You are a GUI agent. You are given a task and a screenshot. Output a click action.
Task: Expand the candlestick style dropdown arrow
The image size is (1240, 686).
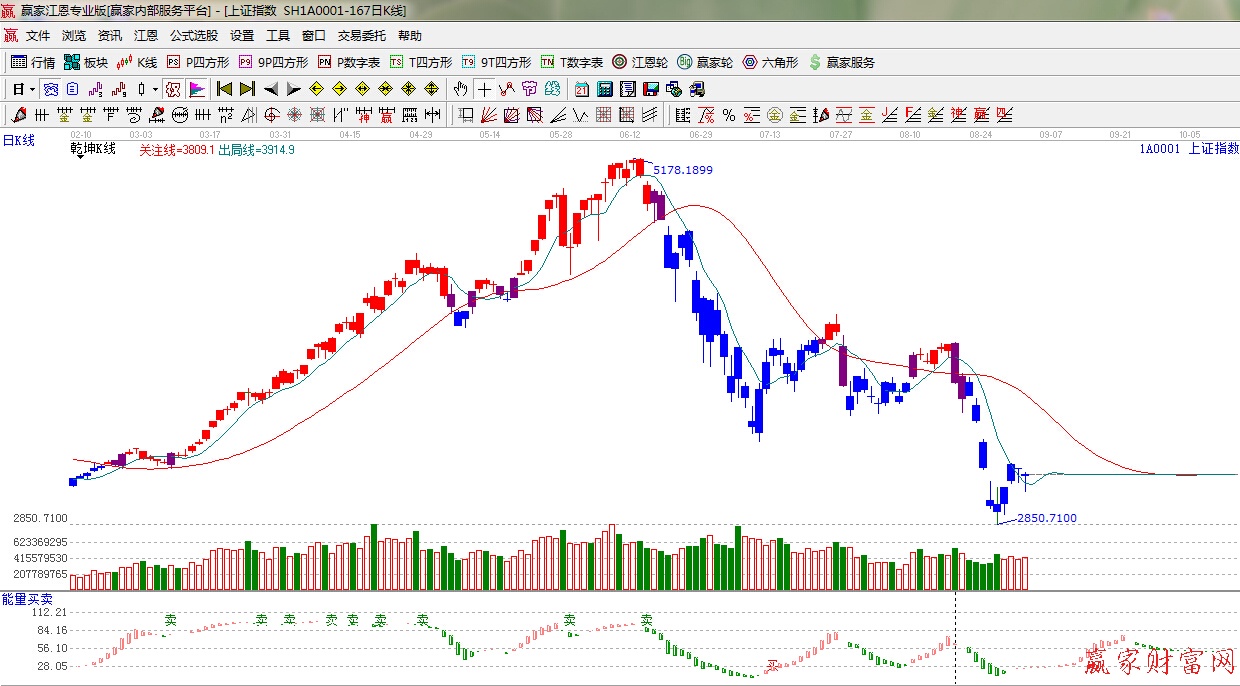click(x=155, y=89)
